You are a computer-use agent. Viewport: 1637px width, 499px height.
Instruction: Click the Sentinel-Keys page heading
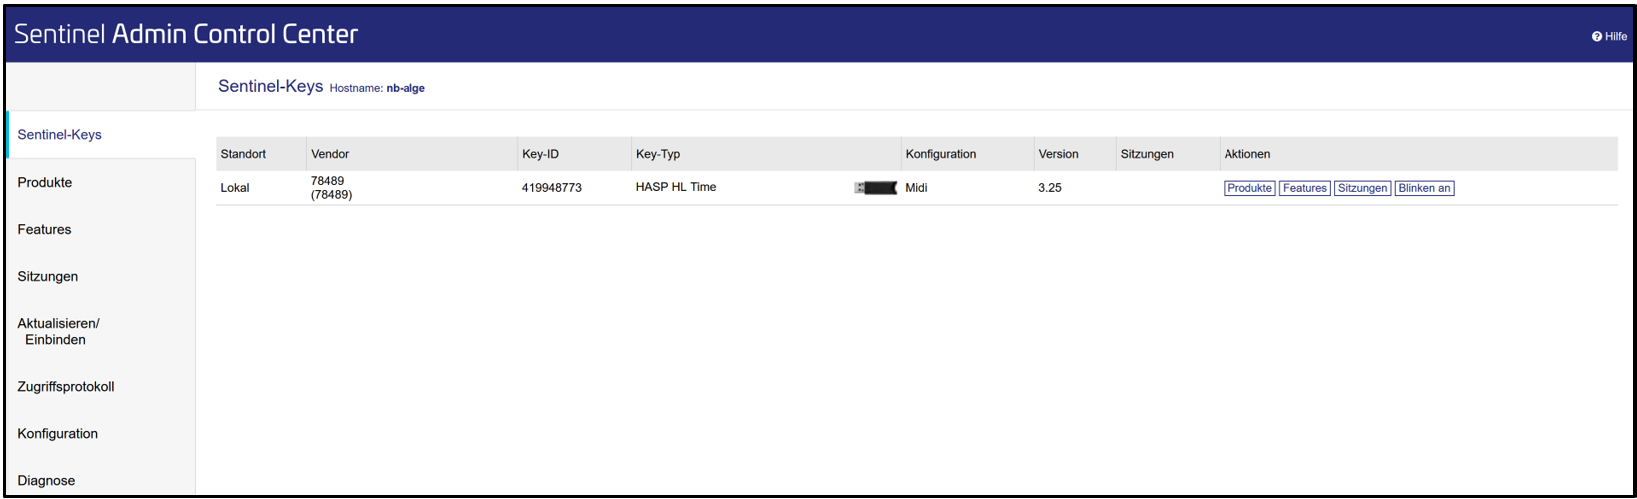coord(270,86)
